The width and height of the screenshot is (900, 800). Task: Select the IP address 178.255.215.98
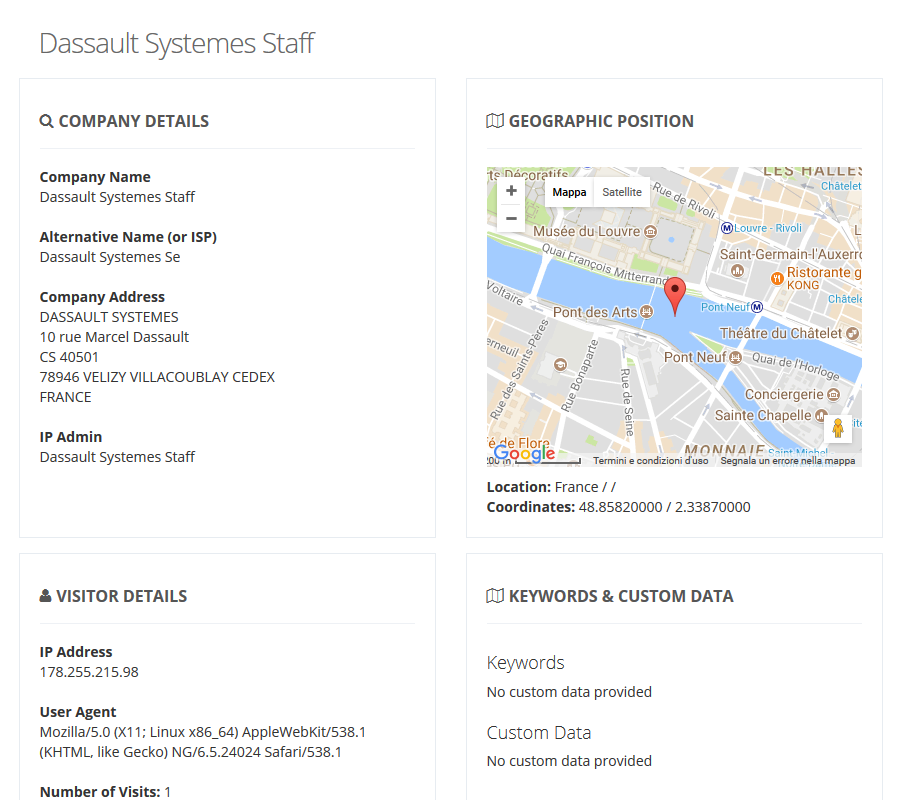[89, 672]
